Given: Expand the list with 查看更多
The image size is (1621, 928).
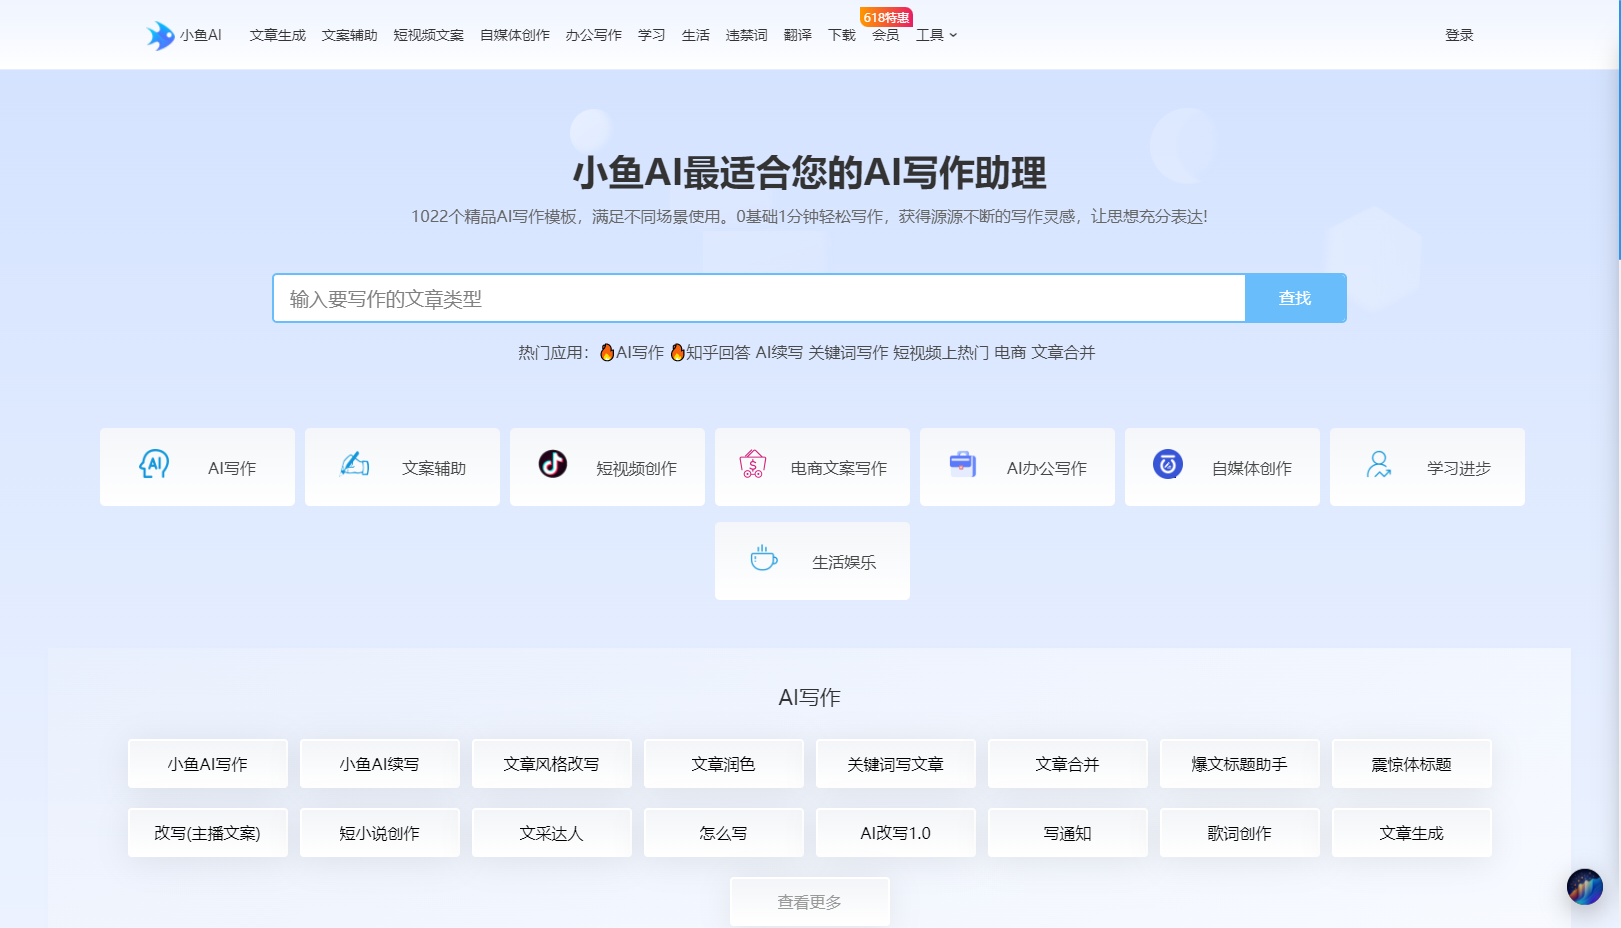Looking at the screenshot, I should pyautogui.click(x=809, y=902).
